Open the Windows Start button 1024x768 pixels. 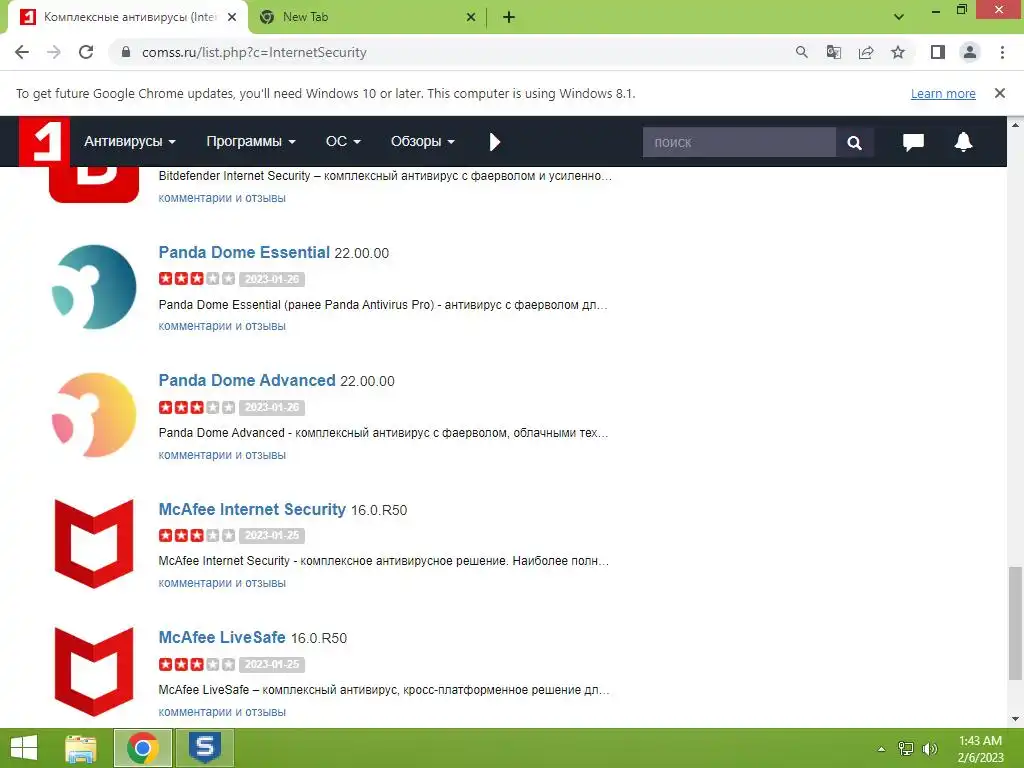click(x=24, y=748)
